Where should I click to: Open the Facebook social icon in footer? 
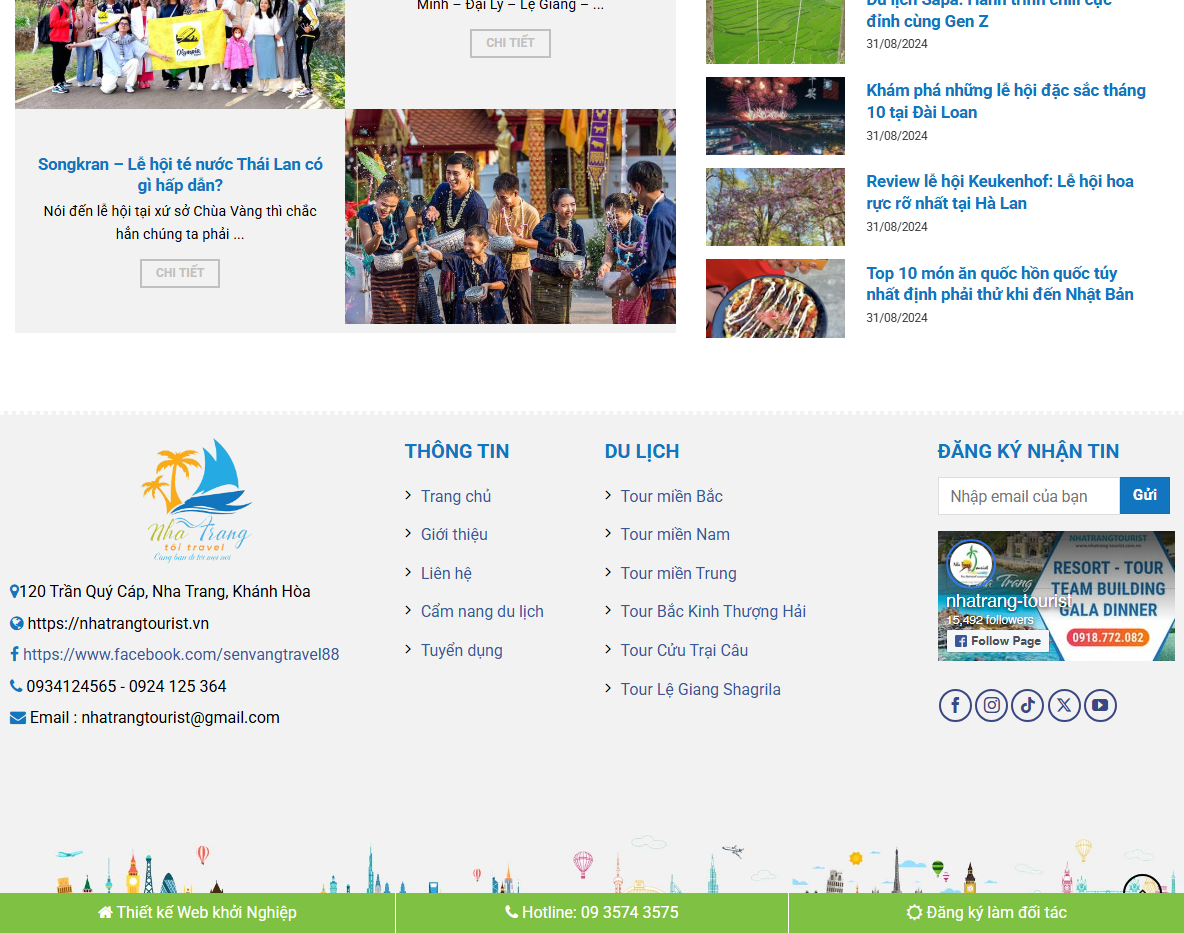(x=955, y=705)
